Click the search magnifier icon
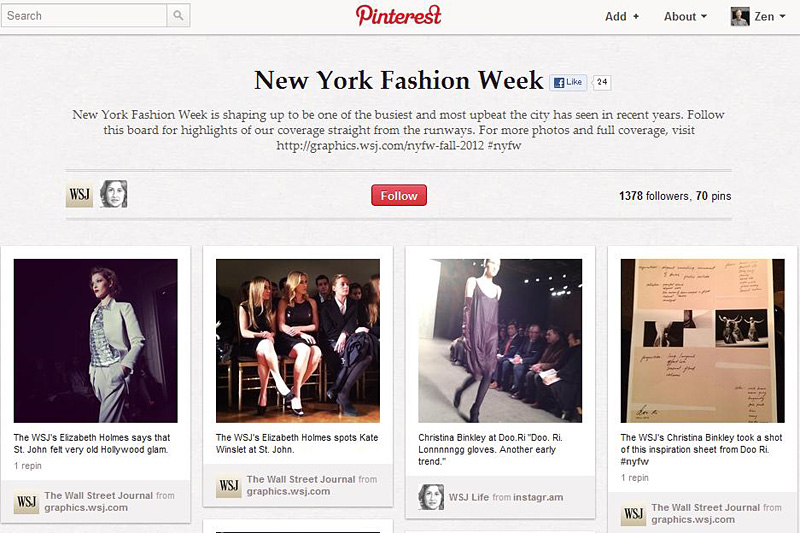The image size is (800, 533). click(178, 16)
